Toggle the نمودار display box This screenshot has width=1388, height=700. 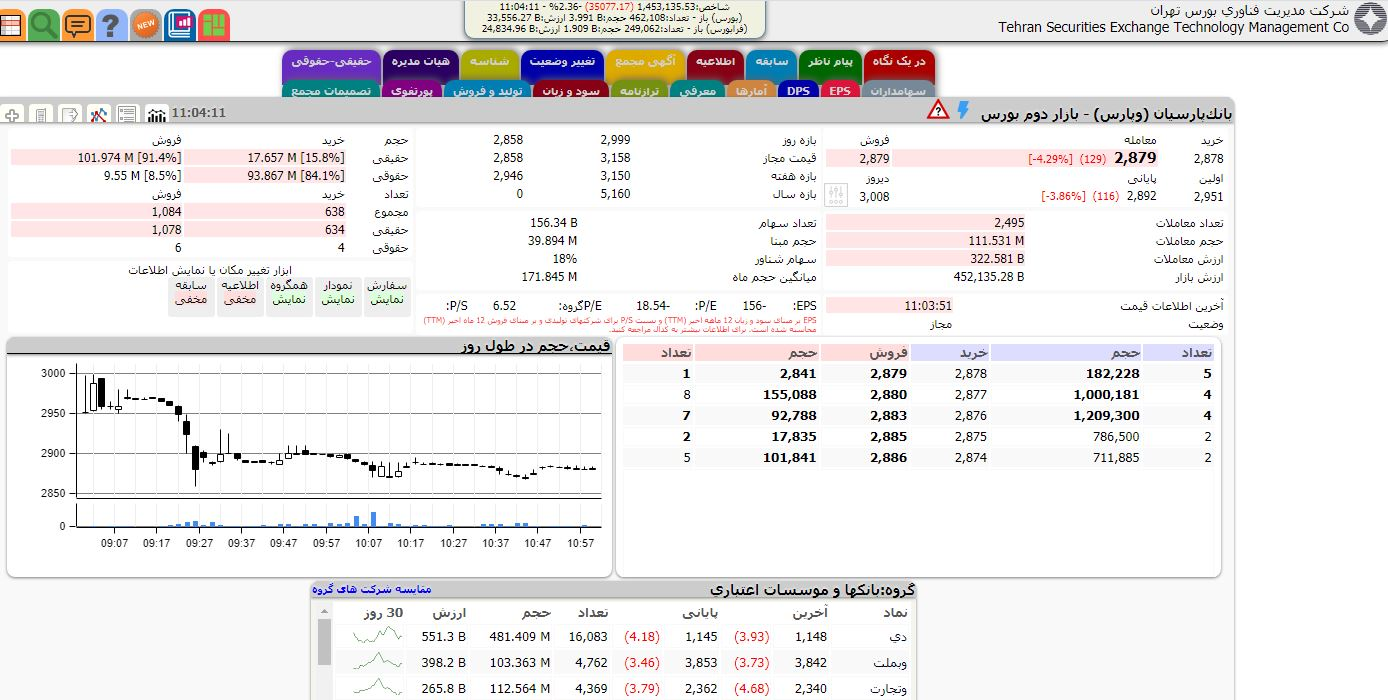pos(338,292)
